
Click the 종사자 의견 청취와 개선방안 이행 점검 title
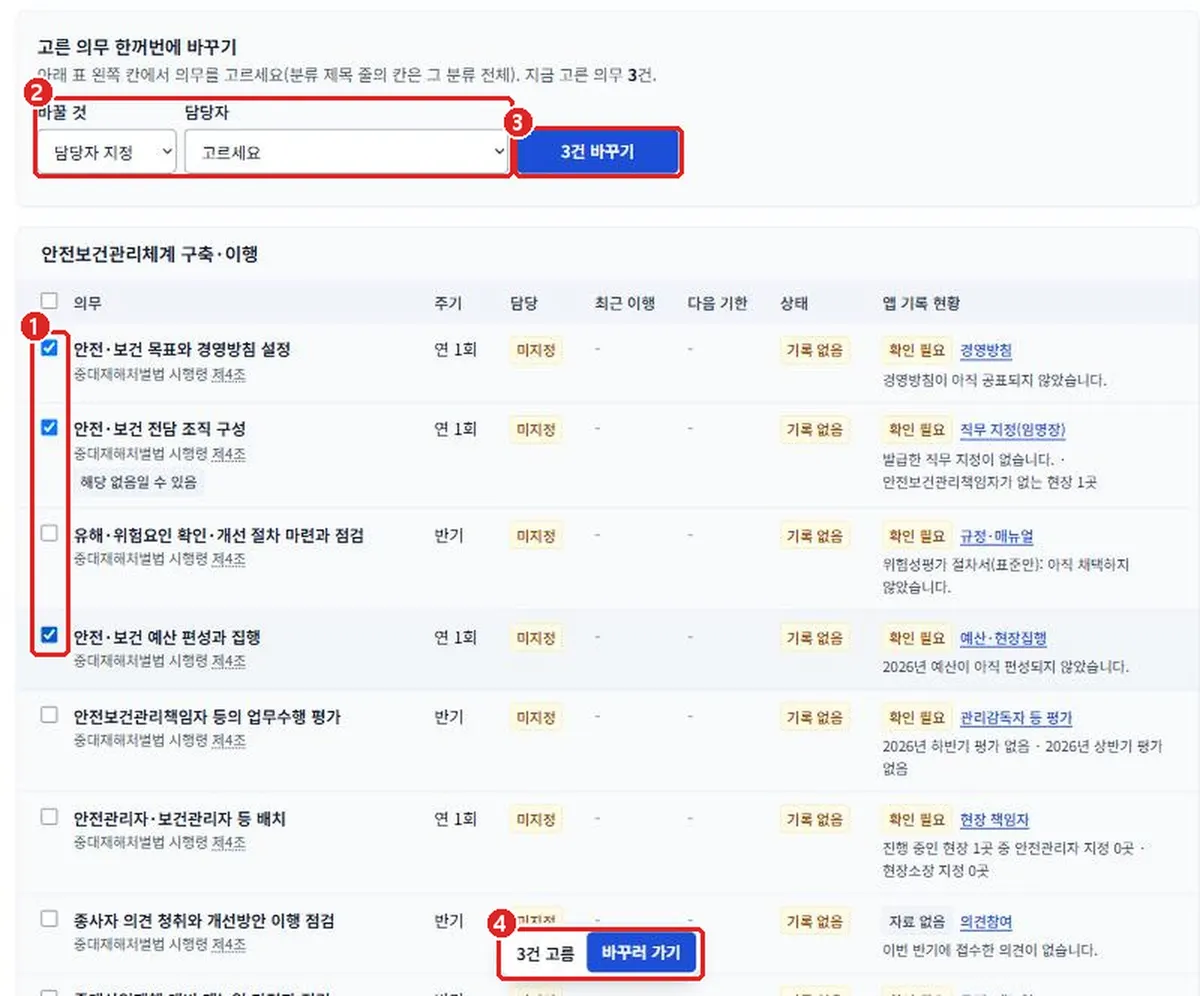[204, 920]
